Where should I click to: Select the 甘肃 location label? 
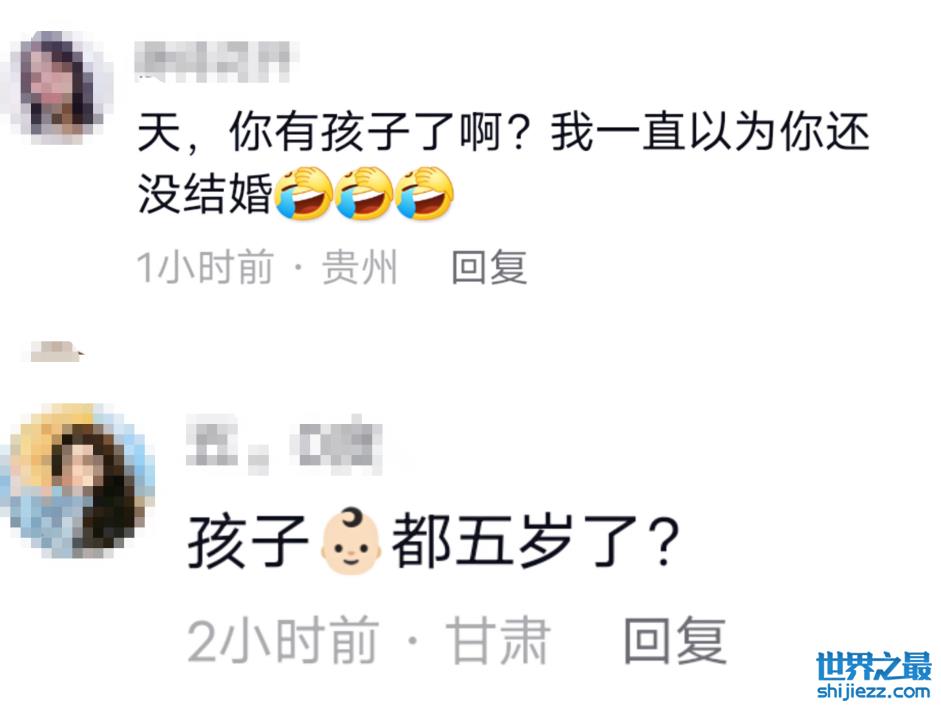[498, 641]
